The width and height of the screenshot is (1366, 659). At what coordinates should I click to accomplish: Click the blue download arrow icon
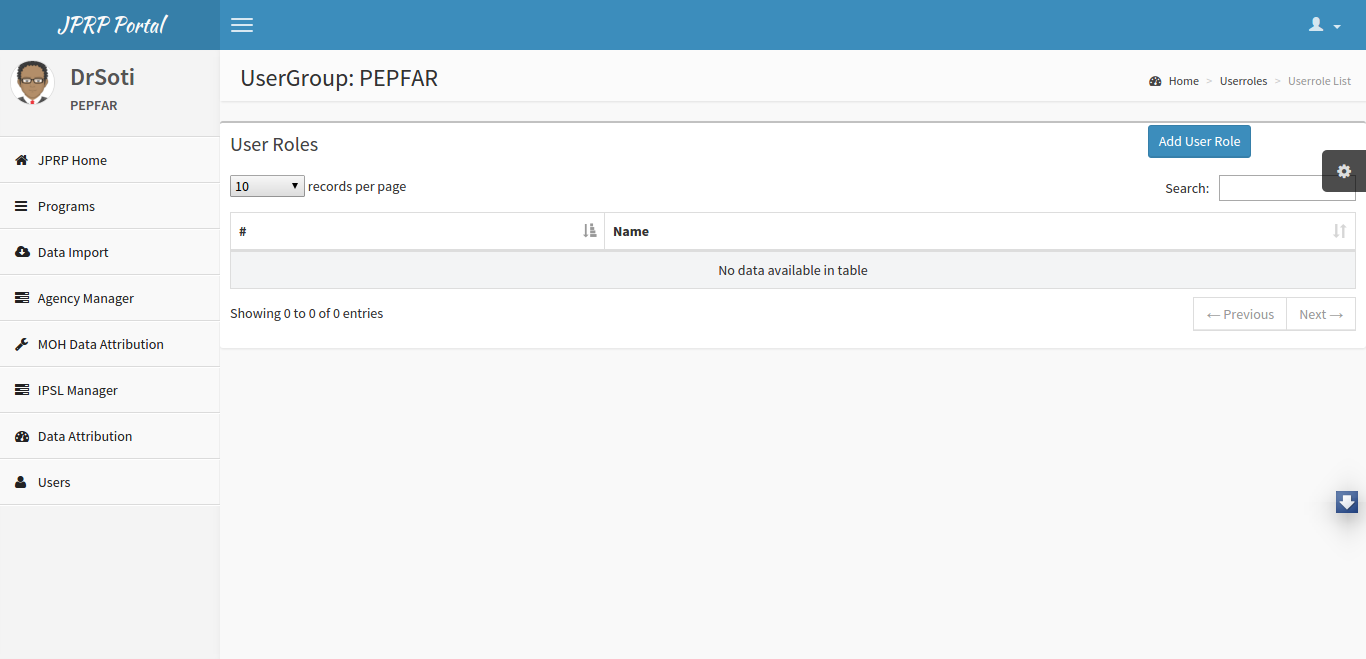pyautogui.click(x=1347, y=502)
